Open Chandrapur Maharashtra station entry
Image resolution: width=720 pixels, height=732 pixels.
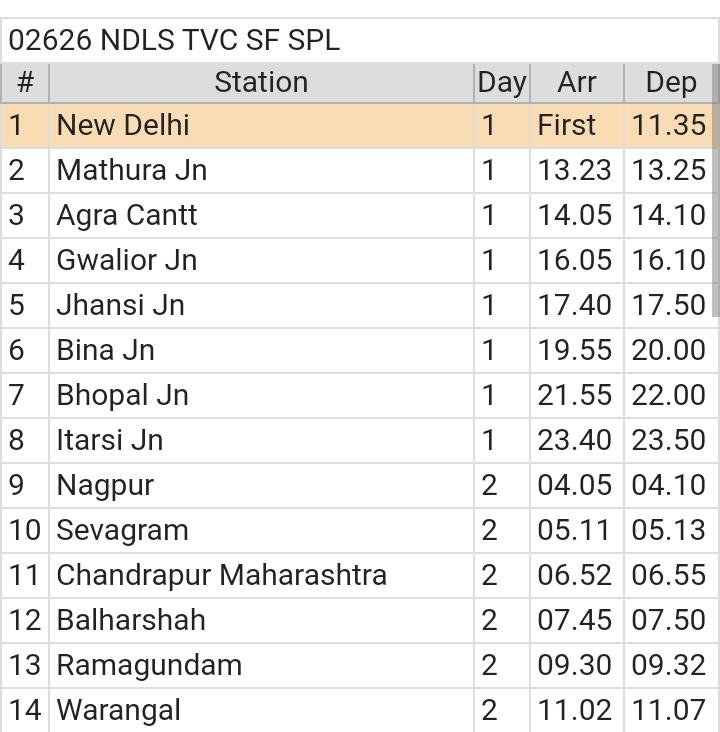pyautogui.click(x=221, y=575)
